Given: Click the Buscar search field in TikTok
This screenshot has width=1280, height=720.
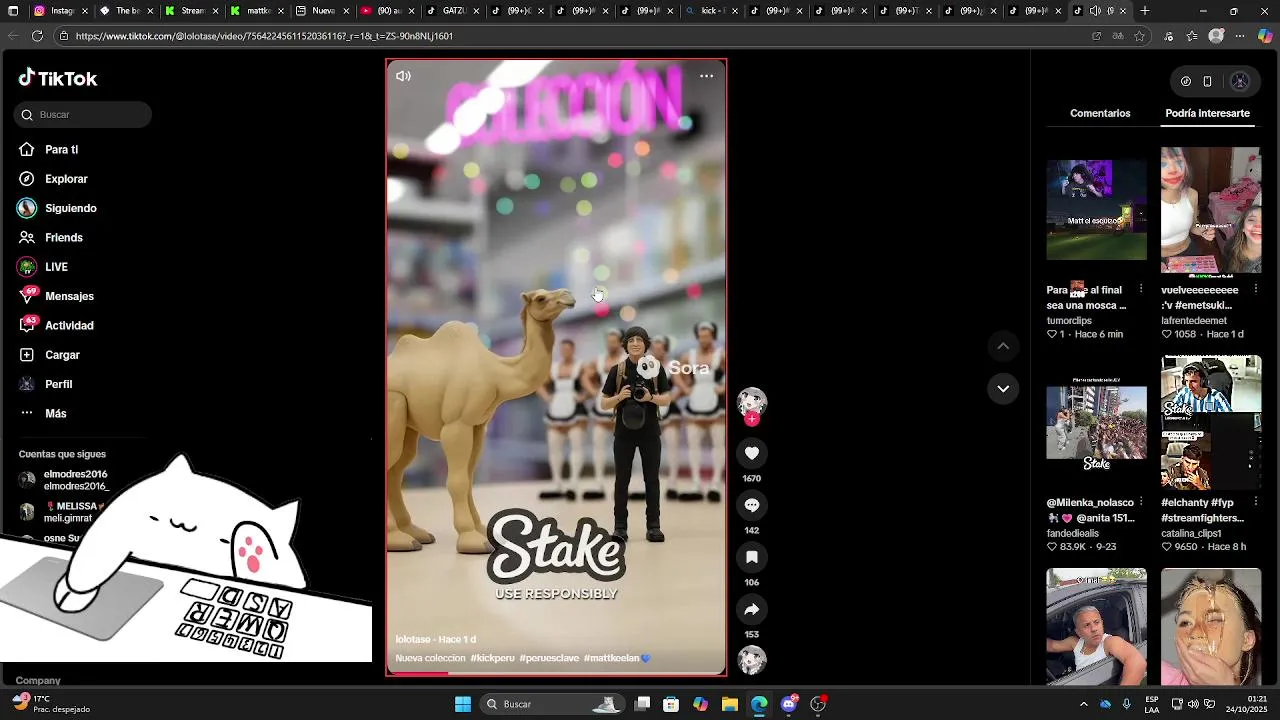Looking at the screenshot, I should [x=83, y=115].
